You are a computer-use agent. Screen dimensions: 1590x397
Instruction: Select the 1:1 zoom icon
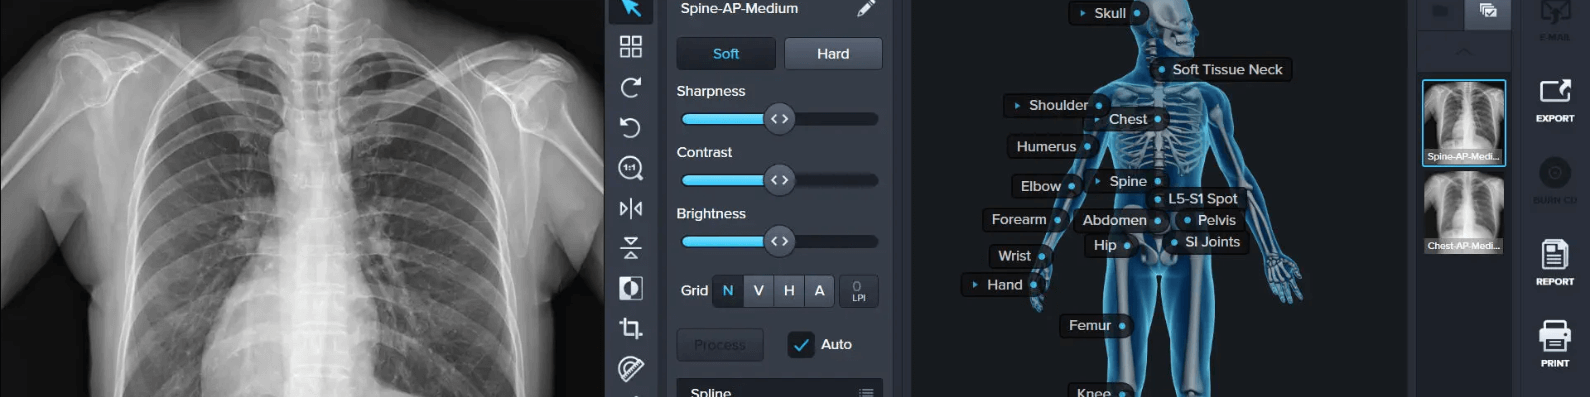click(630, 168)
